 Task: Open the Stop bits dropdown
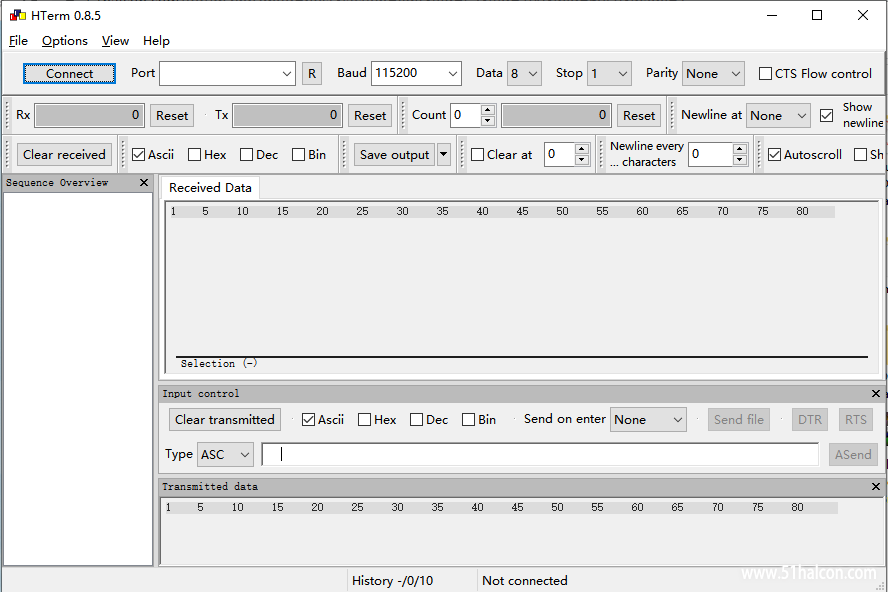609,74
